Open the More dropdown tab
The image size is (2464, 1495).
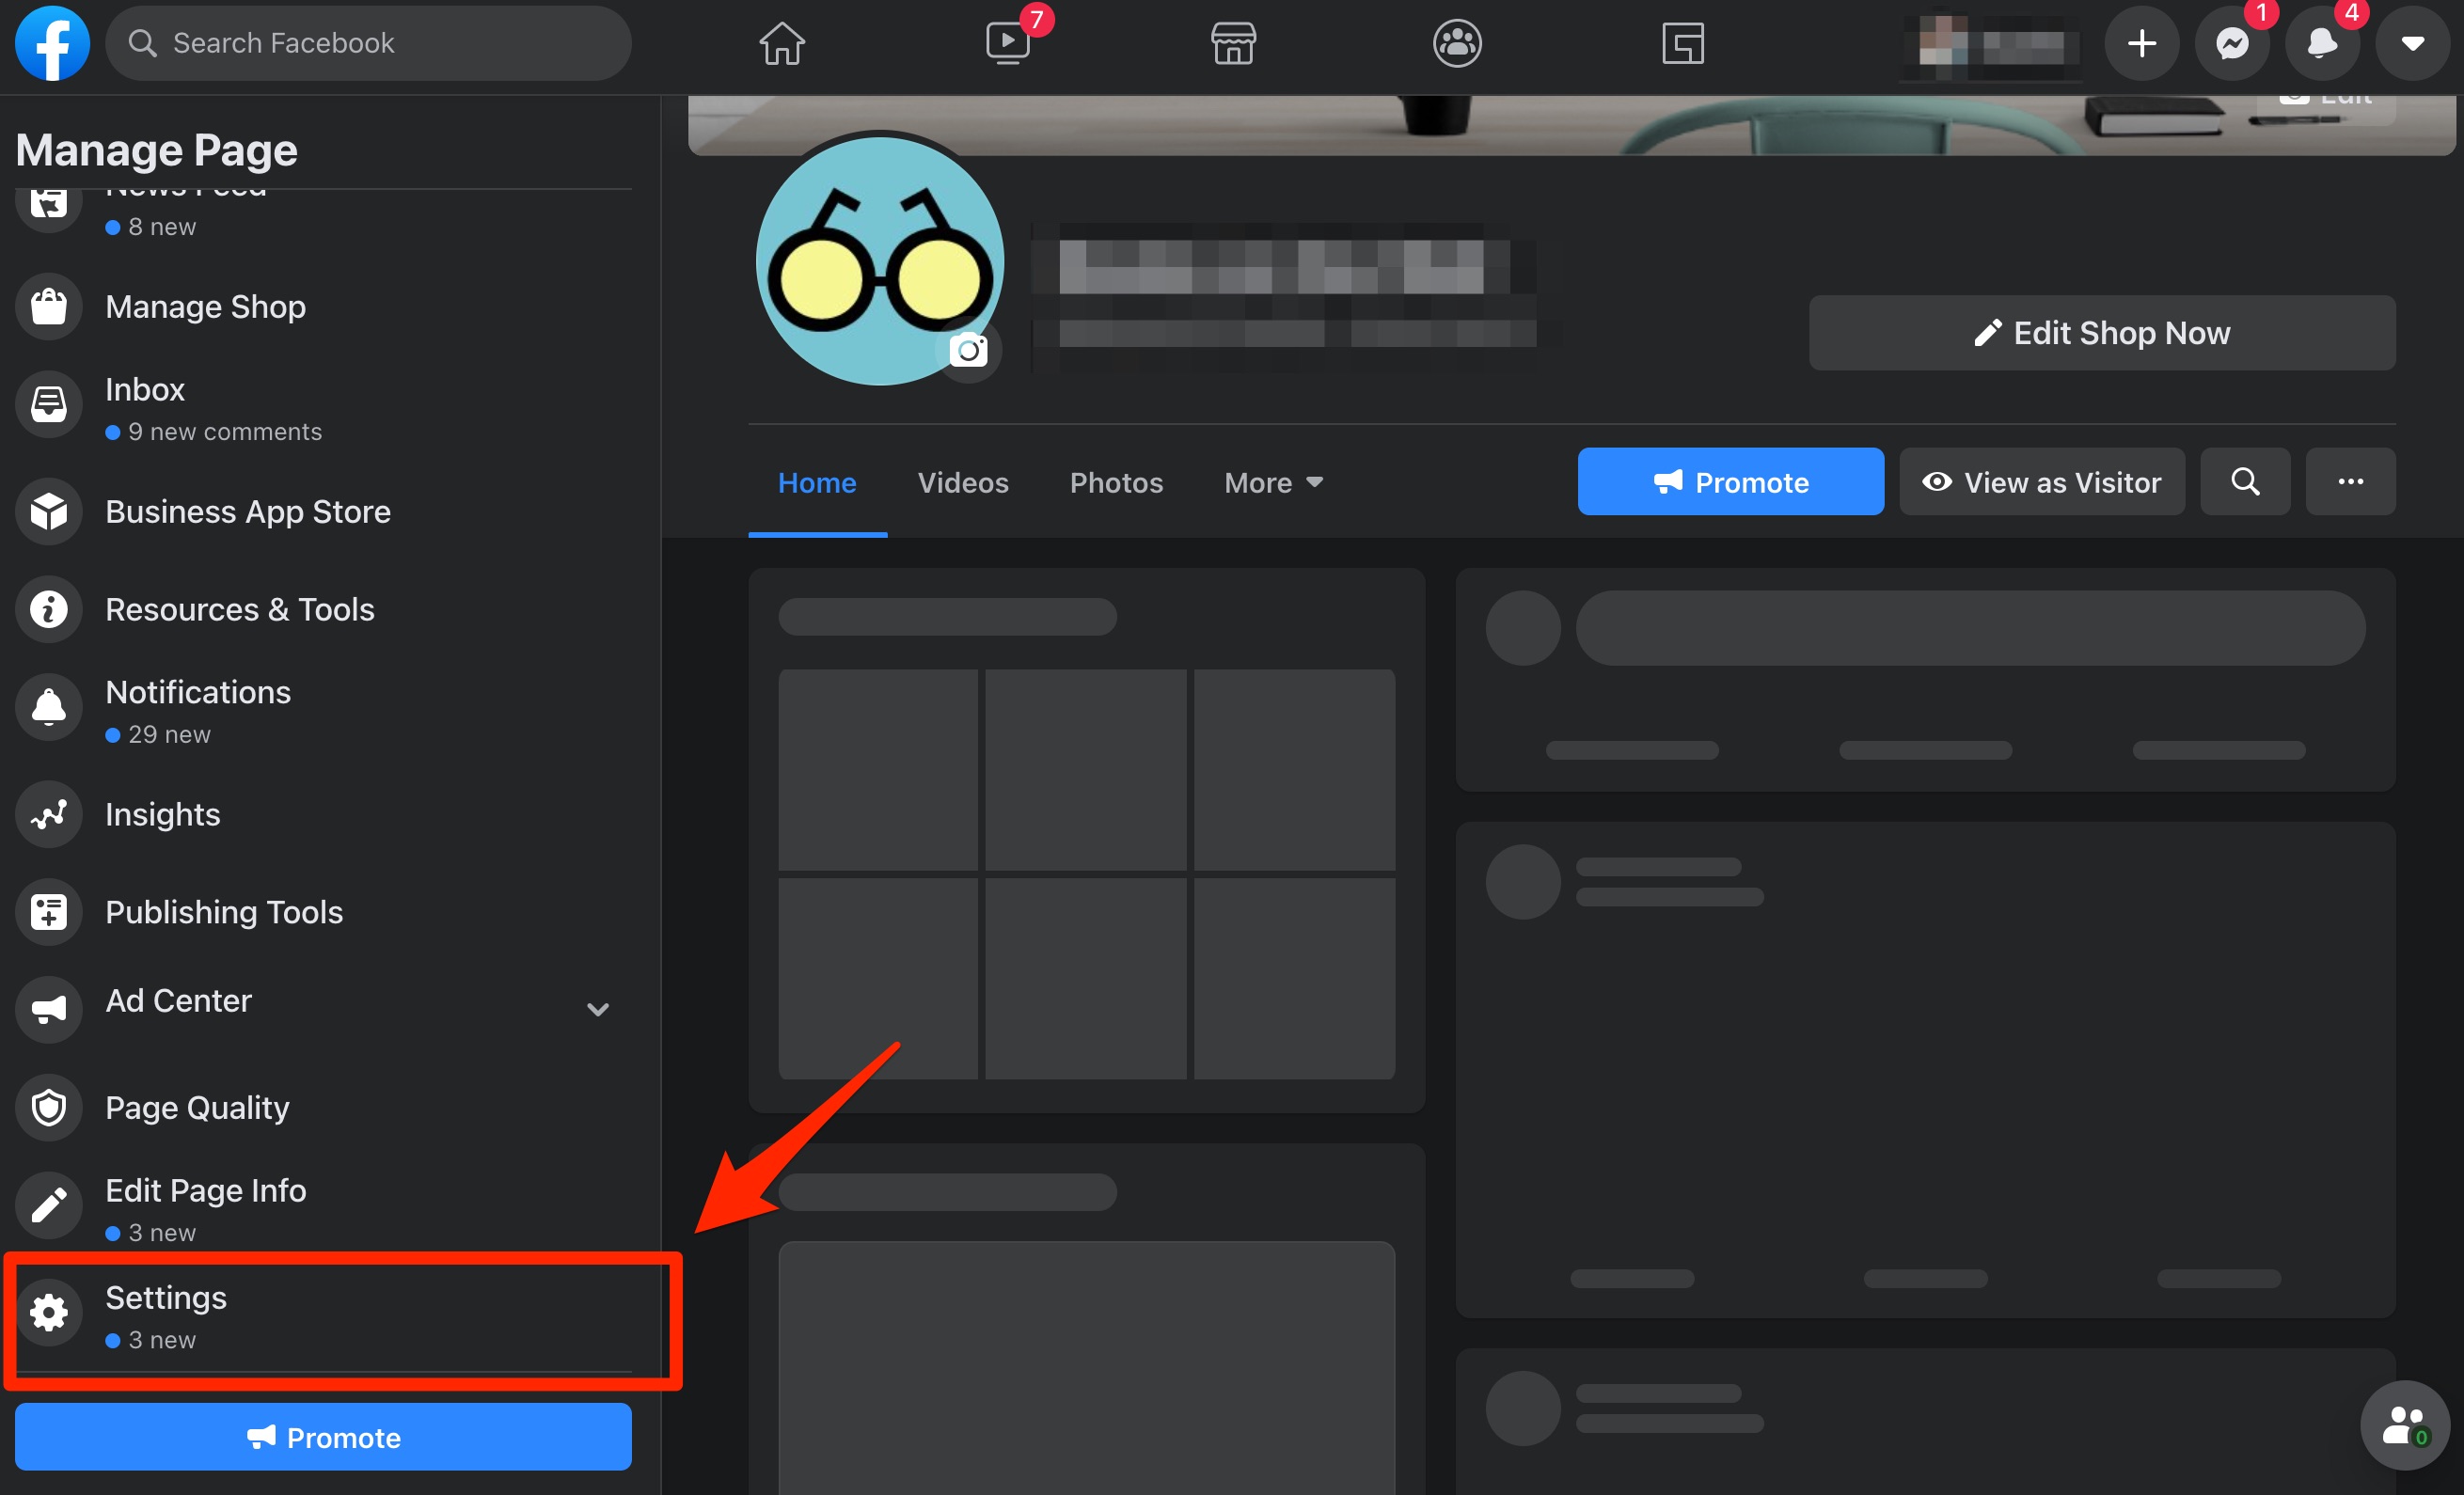coord(1273,482)
